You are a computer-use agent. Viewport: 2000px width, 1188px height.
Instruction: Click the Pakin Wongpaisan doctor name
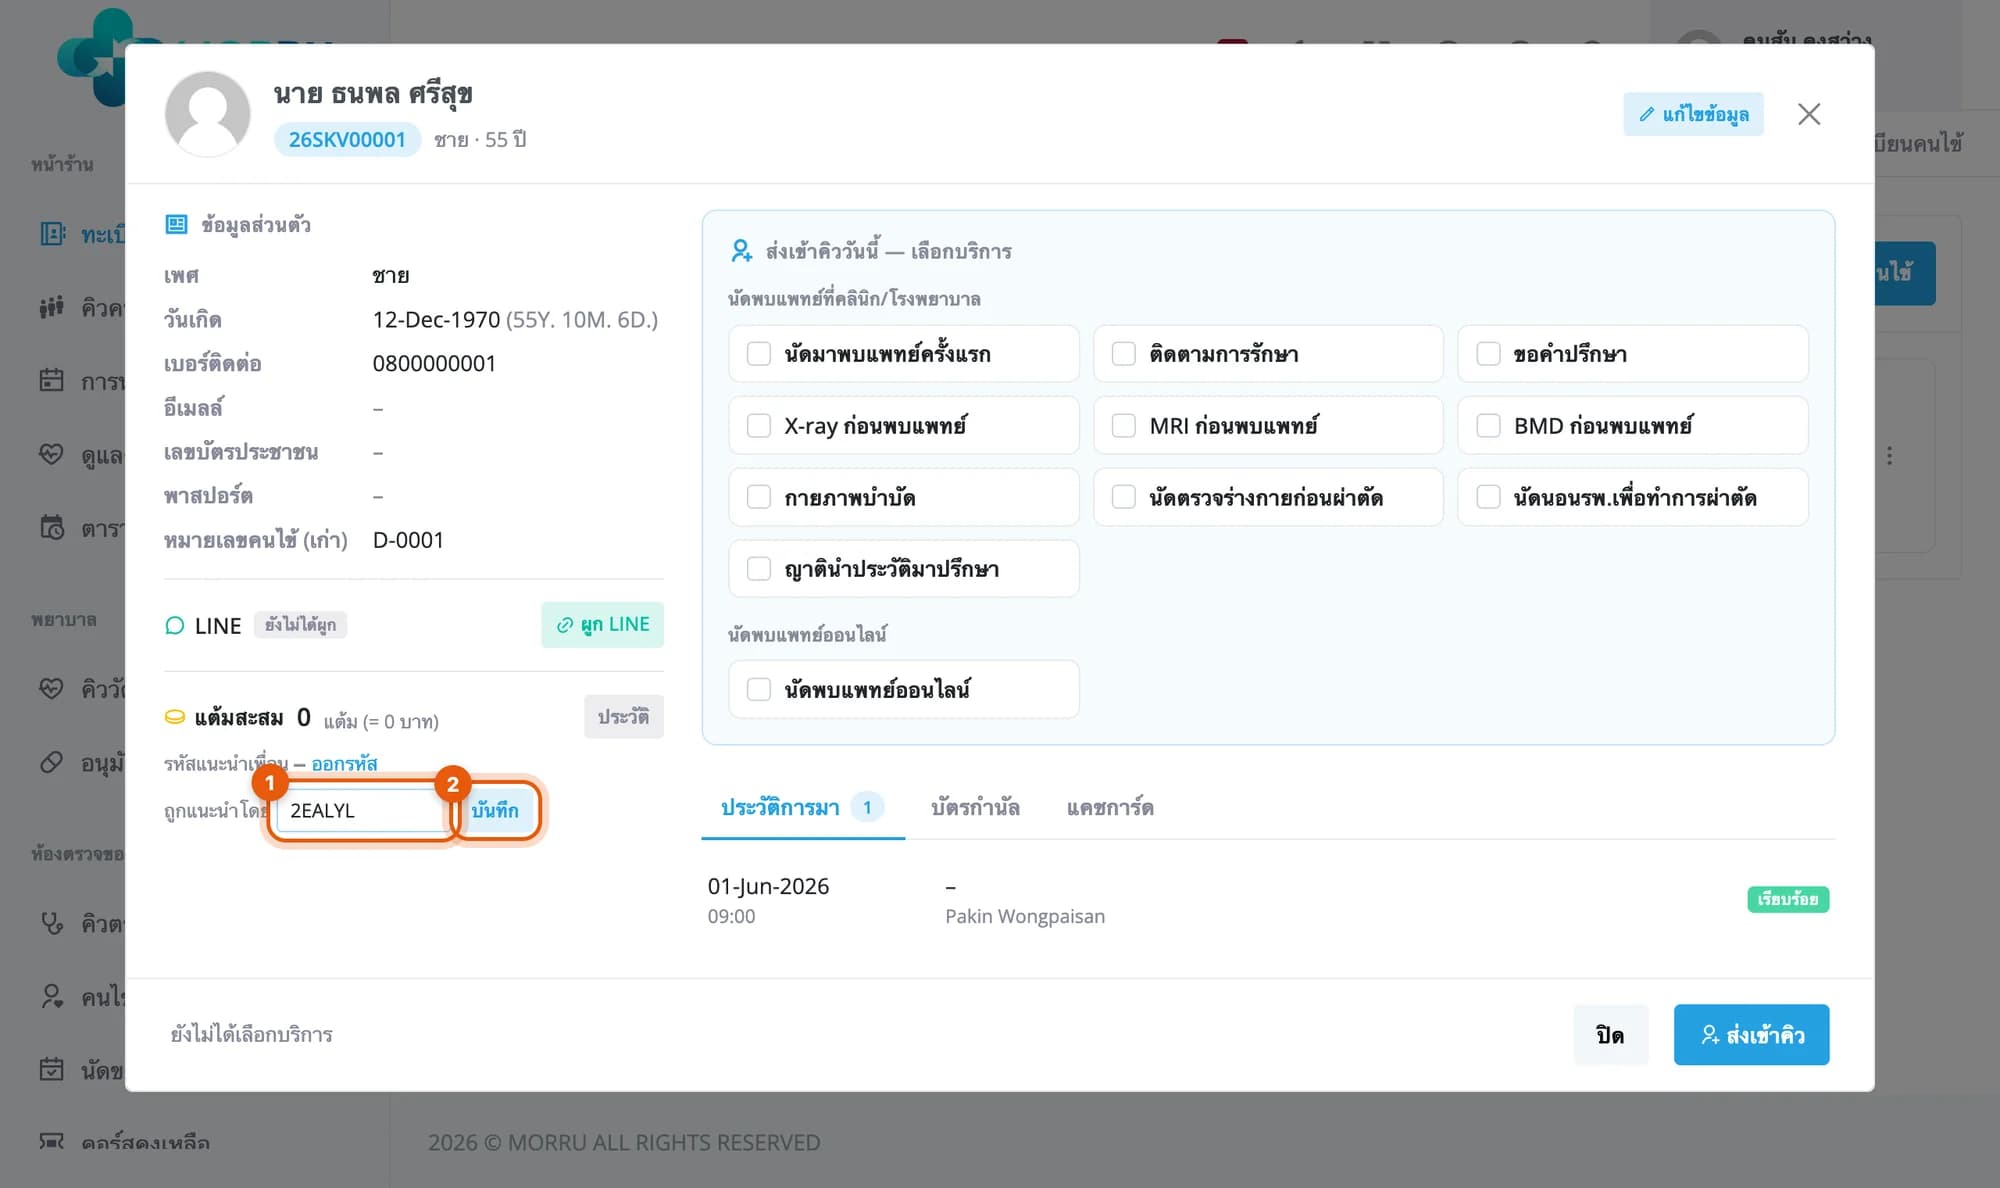1025,916
